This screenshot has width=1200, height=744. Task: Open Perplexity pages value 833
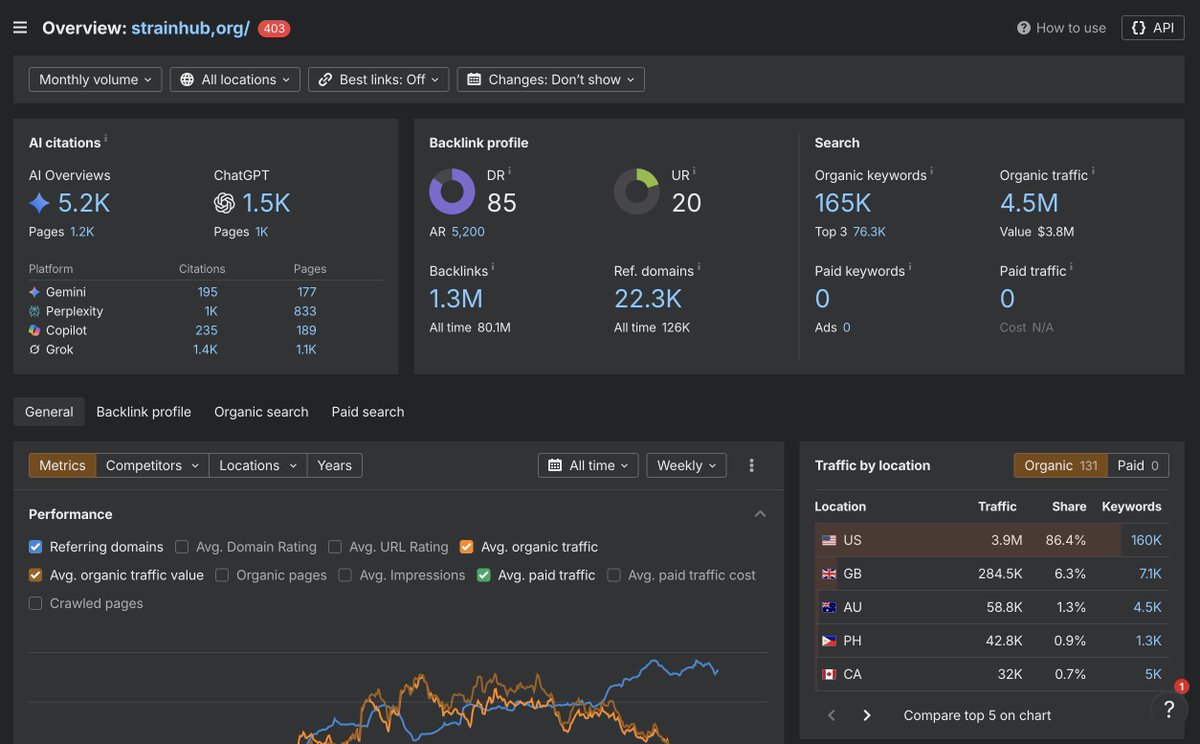[306, 311]
